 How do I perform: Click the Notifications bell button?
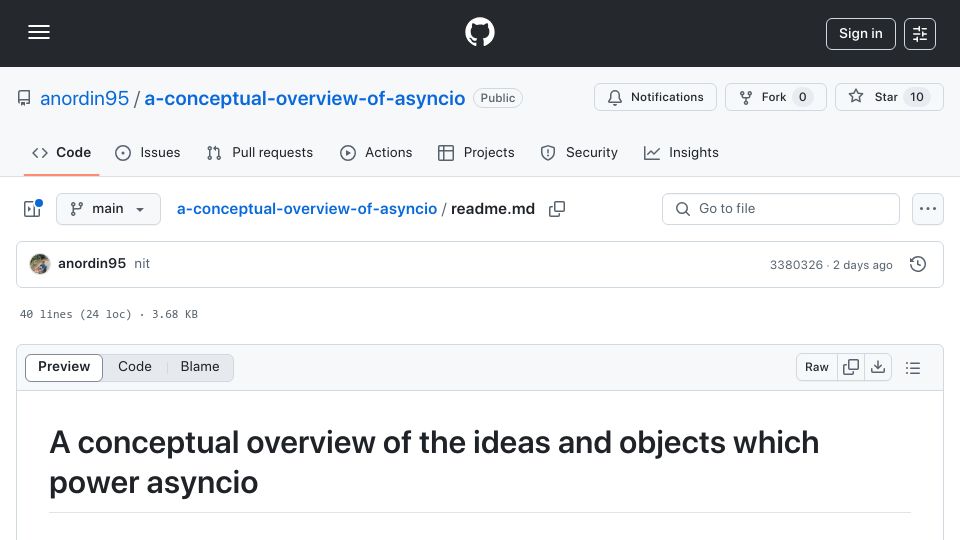[655, 97]
